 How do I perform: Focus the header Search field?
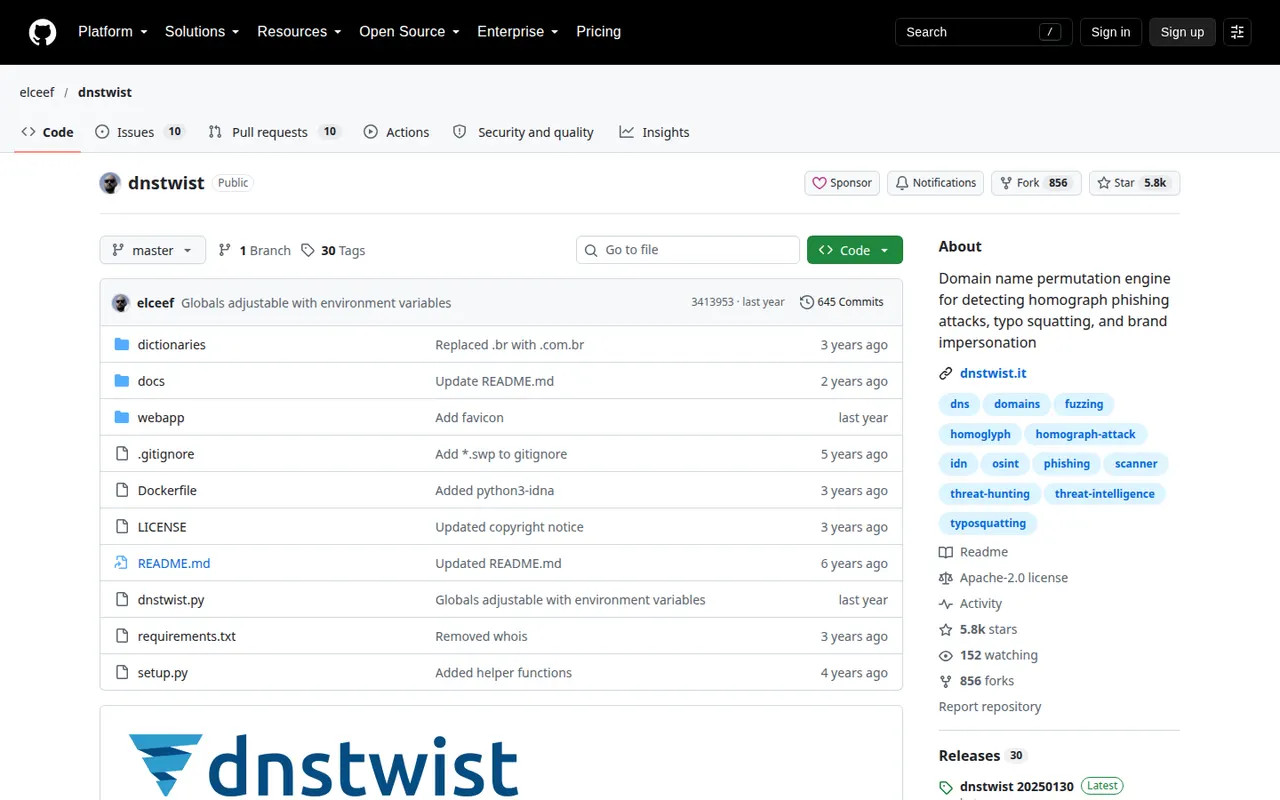(983, 32)
